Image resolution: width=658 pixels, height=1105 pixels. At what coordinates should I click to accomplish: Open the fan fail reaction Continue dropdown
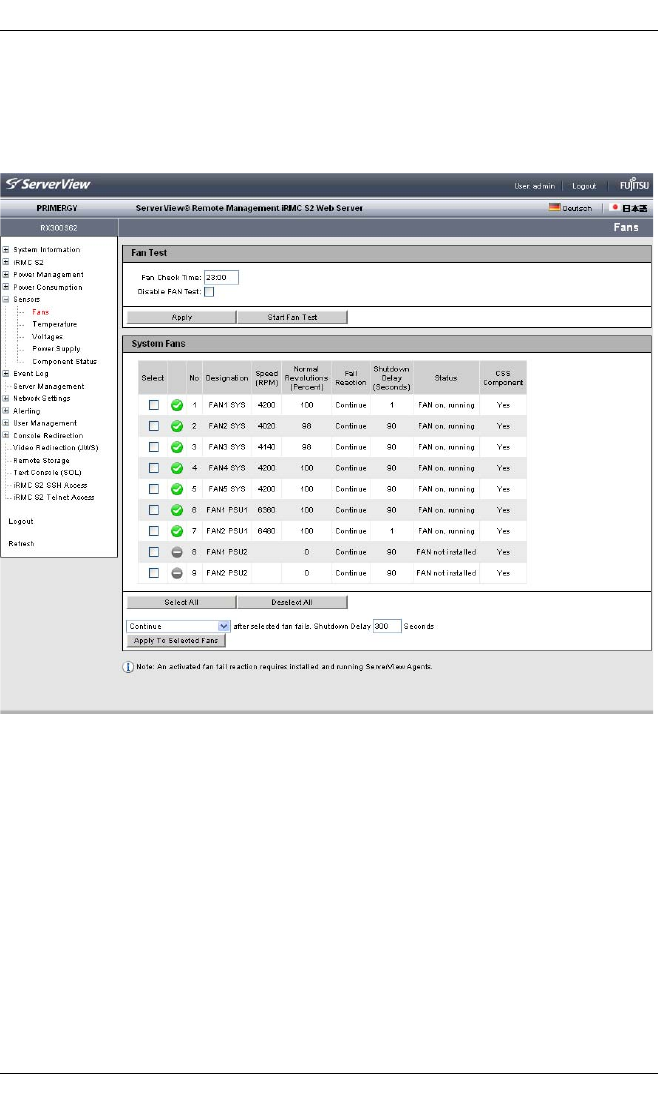(178, 626)
